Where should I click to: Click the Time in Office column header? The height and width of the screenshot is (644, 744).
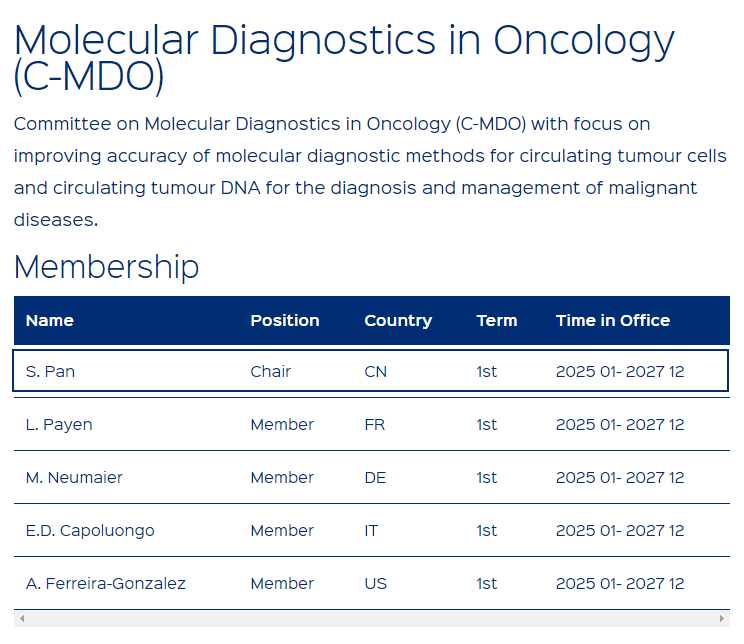click(x=613, y=320)
